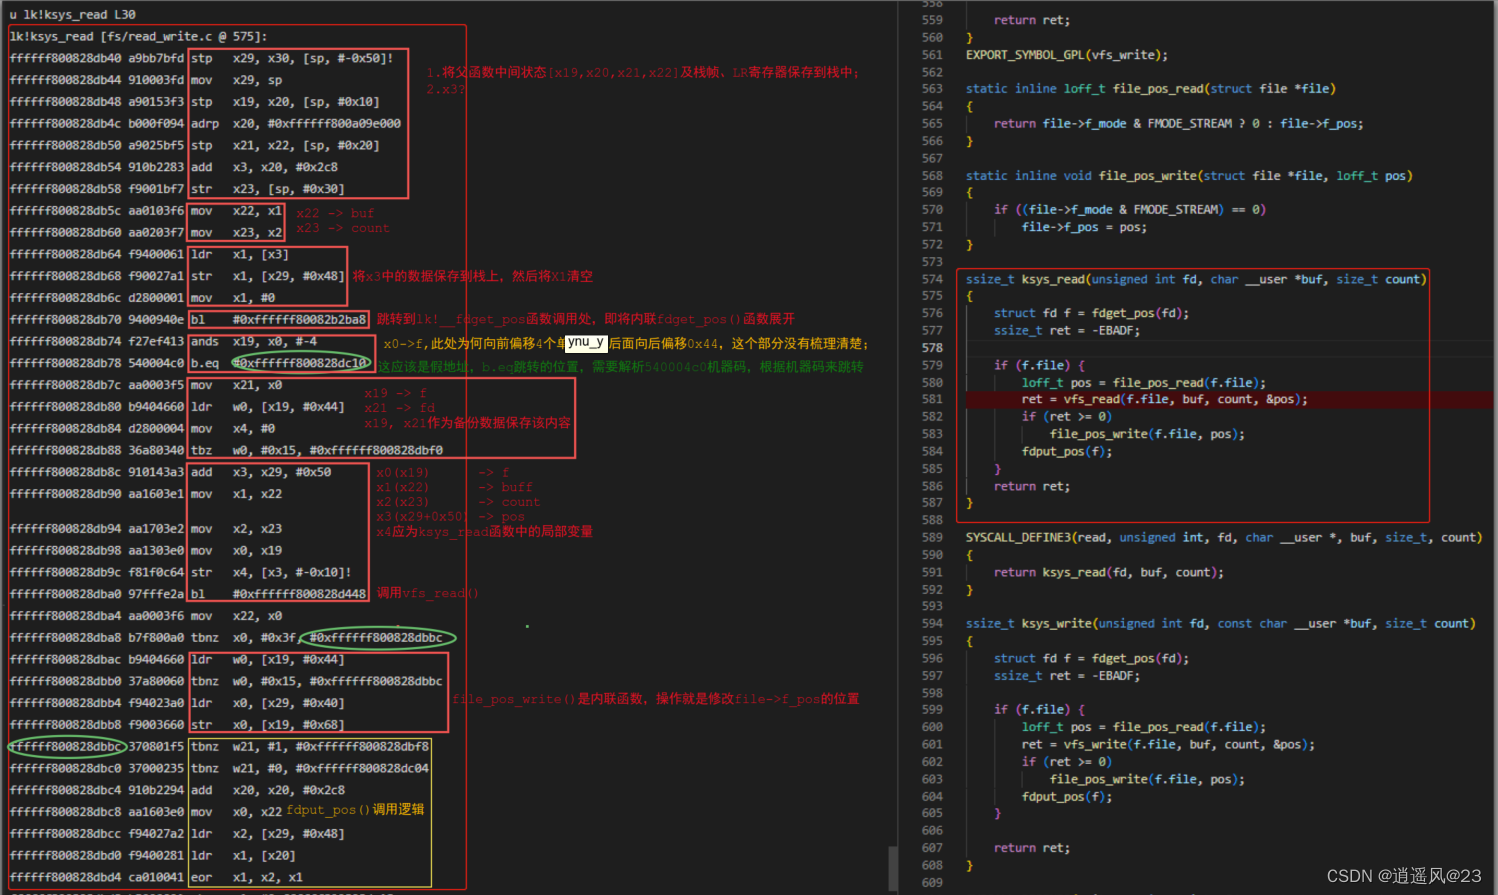Click the ssize_t ksys_read declaration line
The width and height of the screenshot is (1498, 895).
[1196, 280]
